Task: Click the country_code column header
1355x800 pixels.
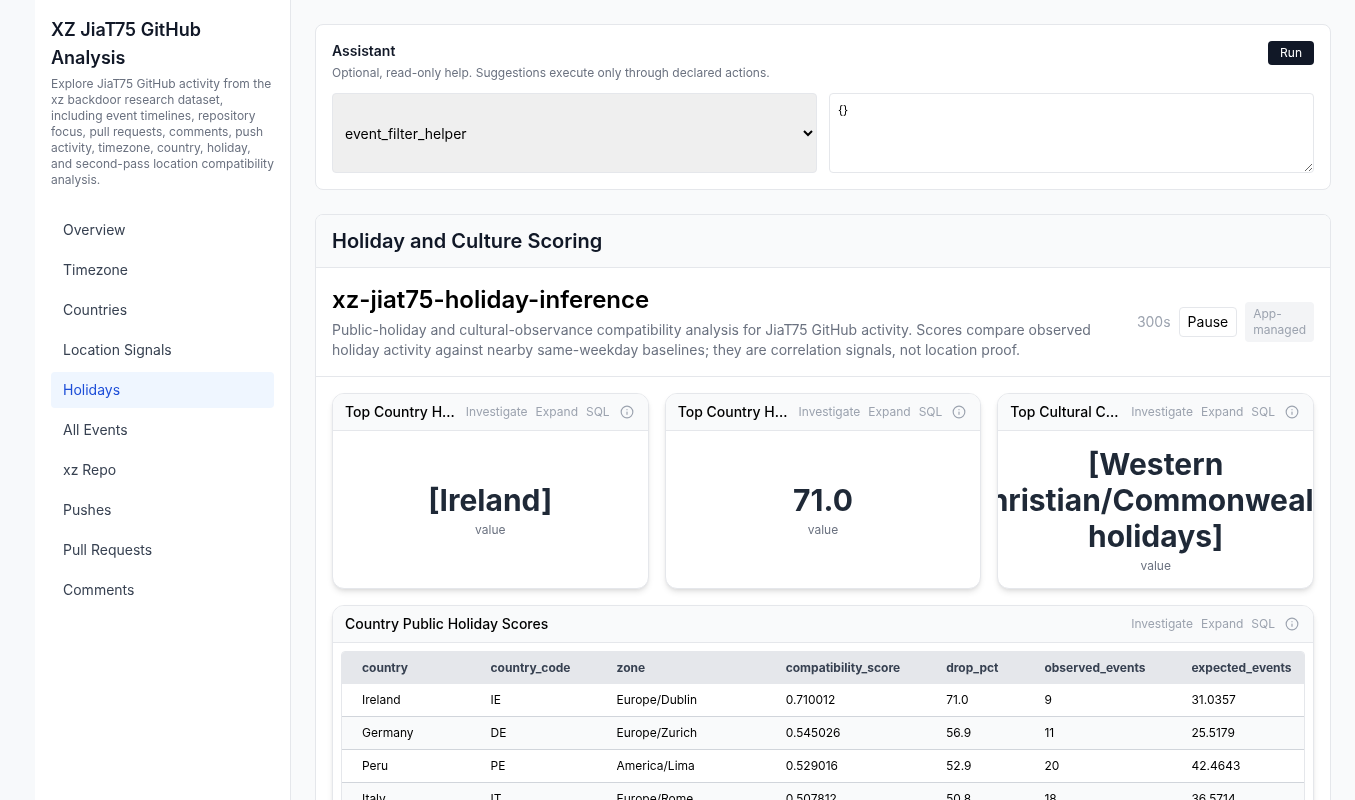Action: [530, 668]
